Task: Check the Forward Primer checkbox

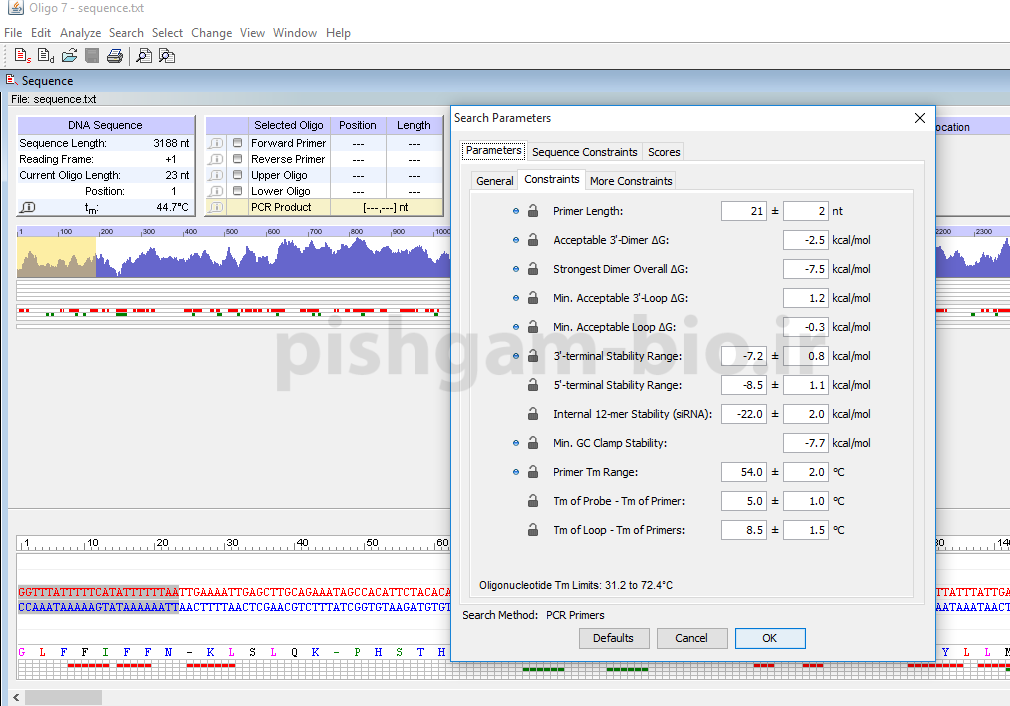Action: pyautogui.click(x=237, y=143)
